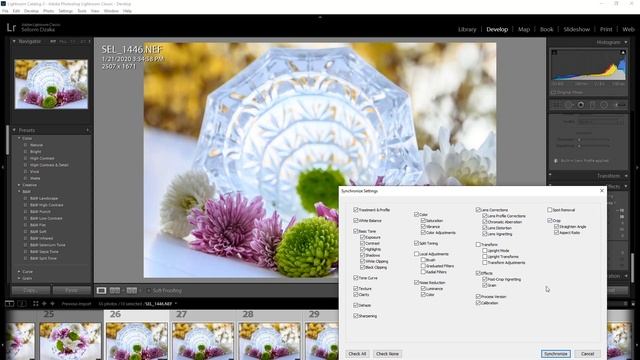Screen dimensions: 640x360
Task: Toggle the Sharpening checkbox
Action: 356,316
